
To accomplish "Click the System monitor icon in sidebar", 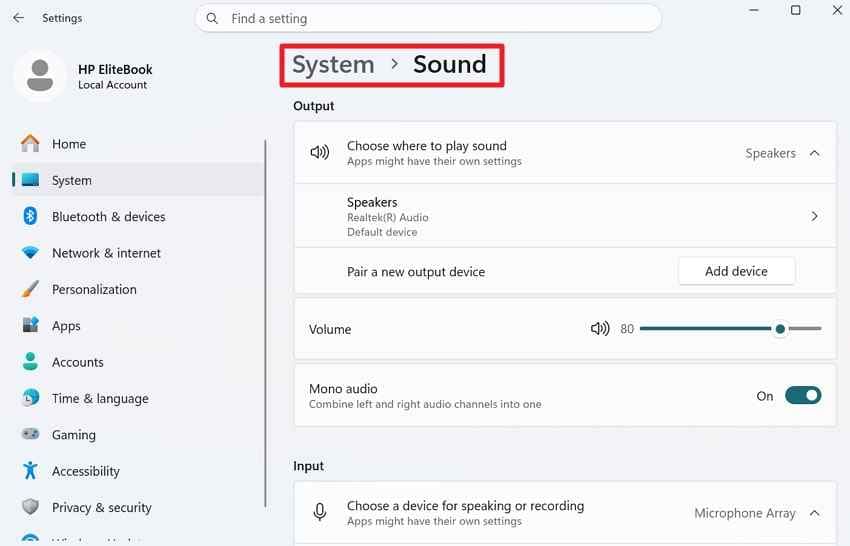I will 30,180.
